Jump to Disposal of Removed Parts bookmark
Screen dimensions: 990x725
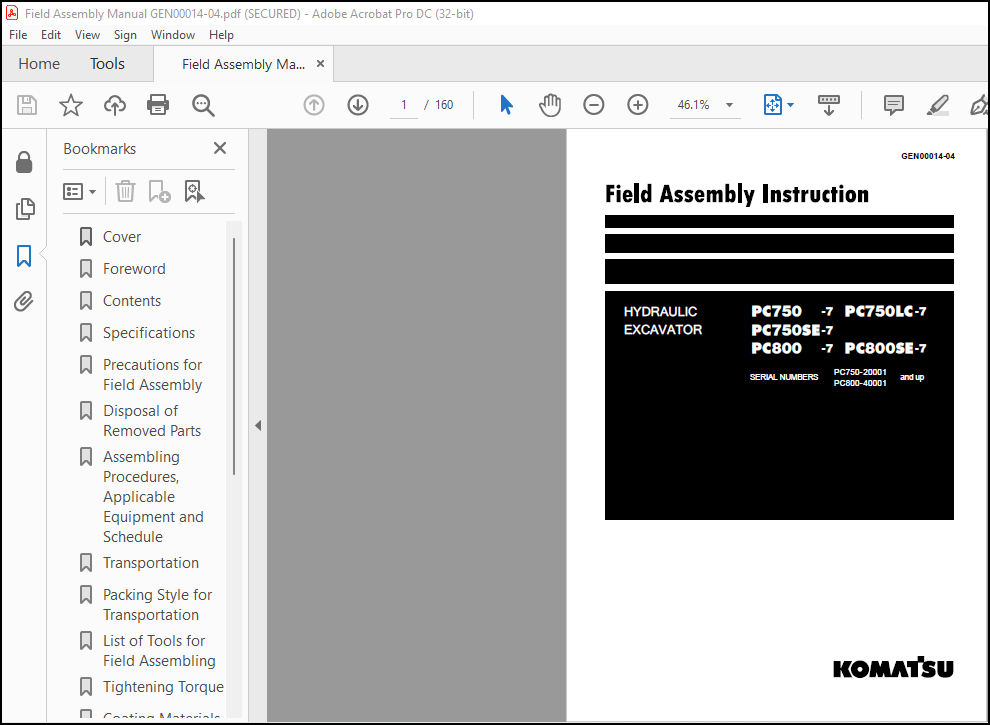[152, 421]
